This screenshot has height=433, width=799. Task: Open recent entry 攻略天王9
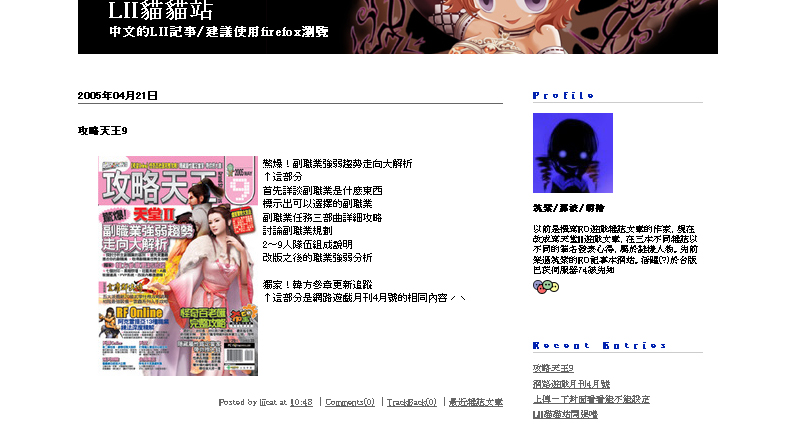coord(553,368)
